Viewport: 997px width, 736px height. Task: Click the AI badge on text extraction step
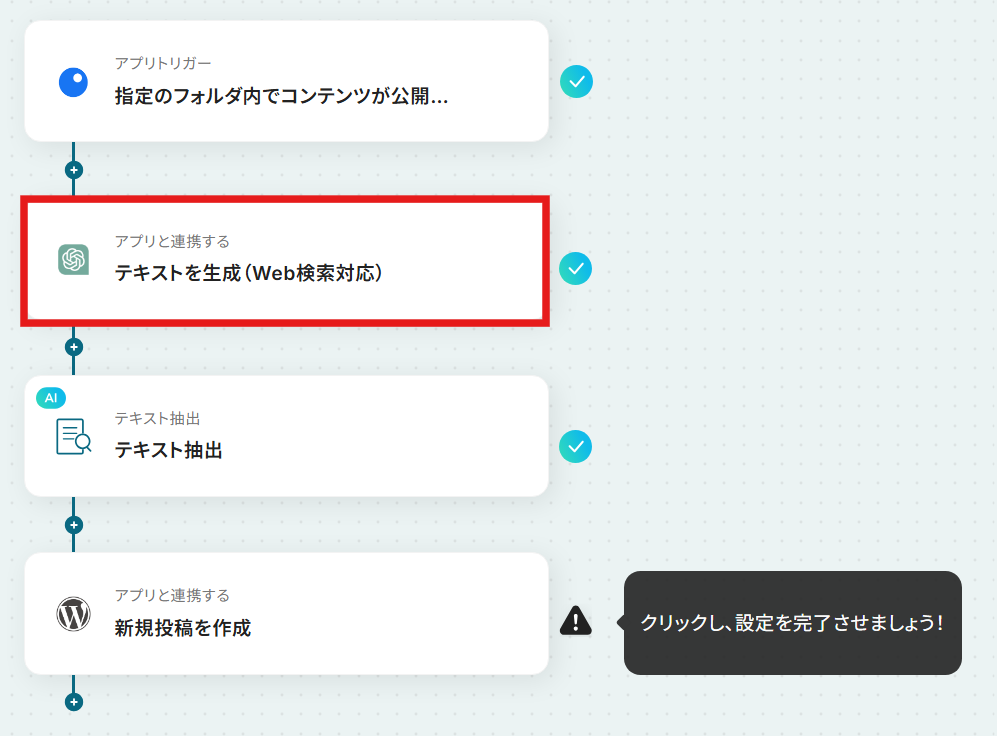tap(51, 398)
